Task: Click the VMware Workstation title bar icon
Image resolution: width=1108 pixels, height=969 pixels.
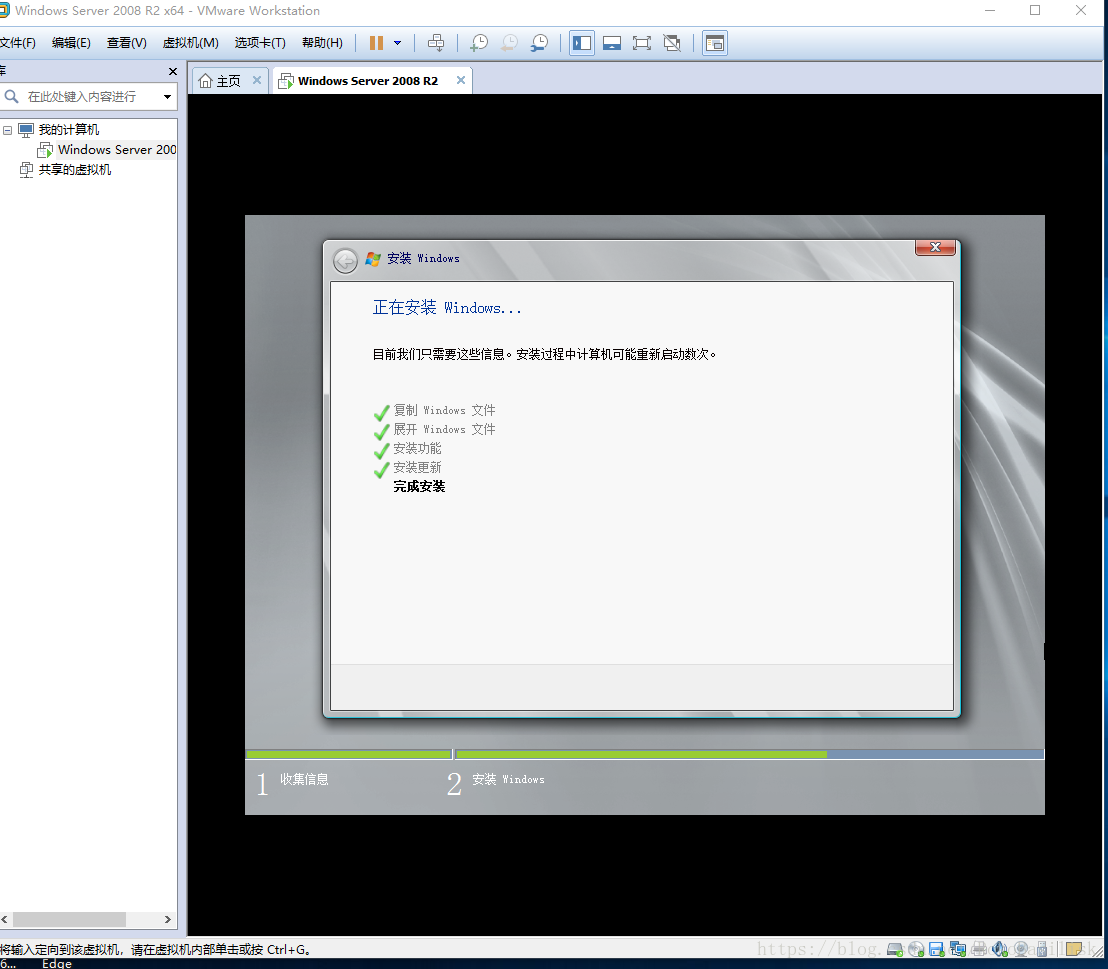Action: pyautogui.click(x=4, y=11)
